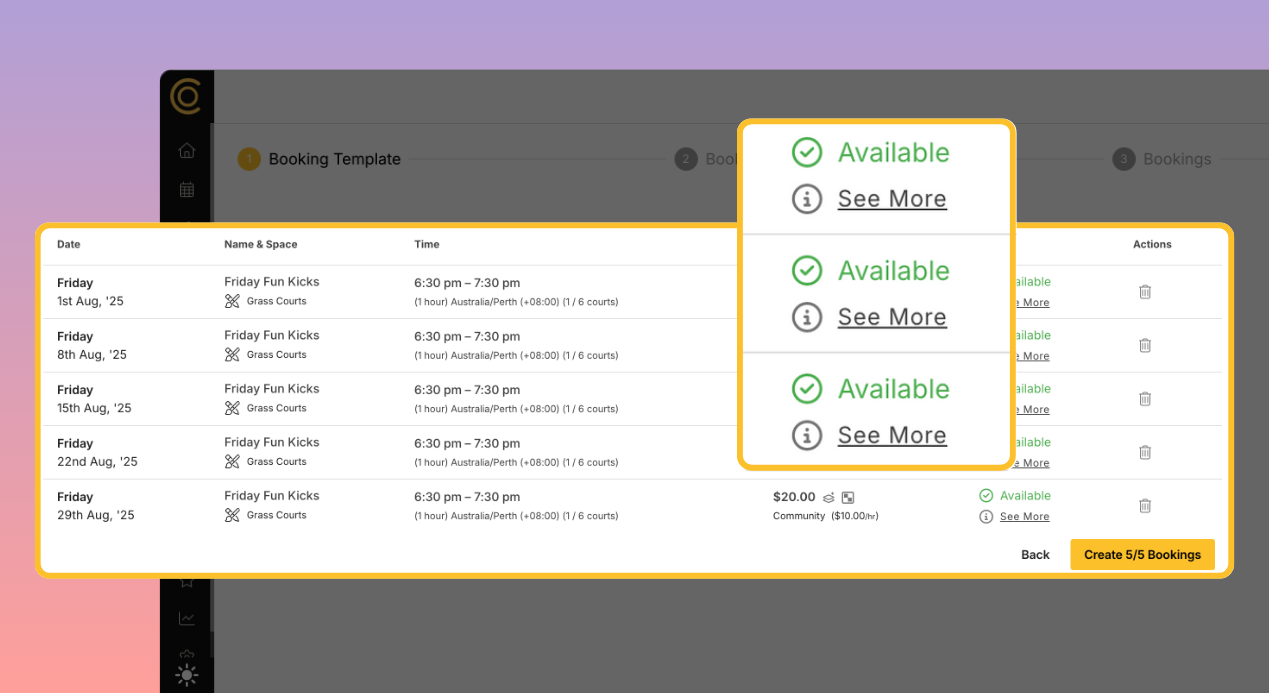
Task: Open the line chart reports icon in sidebar
Action: coord(187,619)
